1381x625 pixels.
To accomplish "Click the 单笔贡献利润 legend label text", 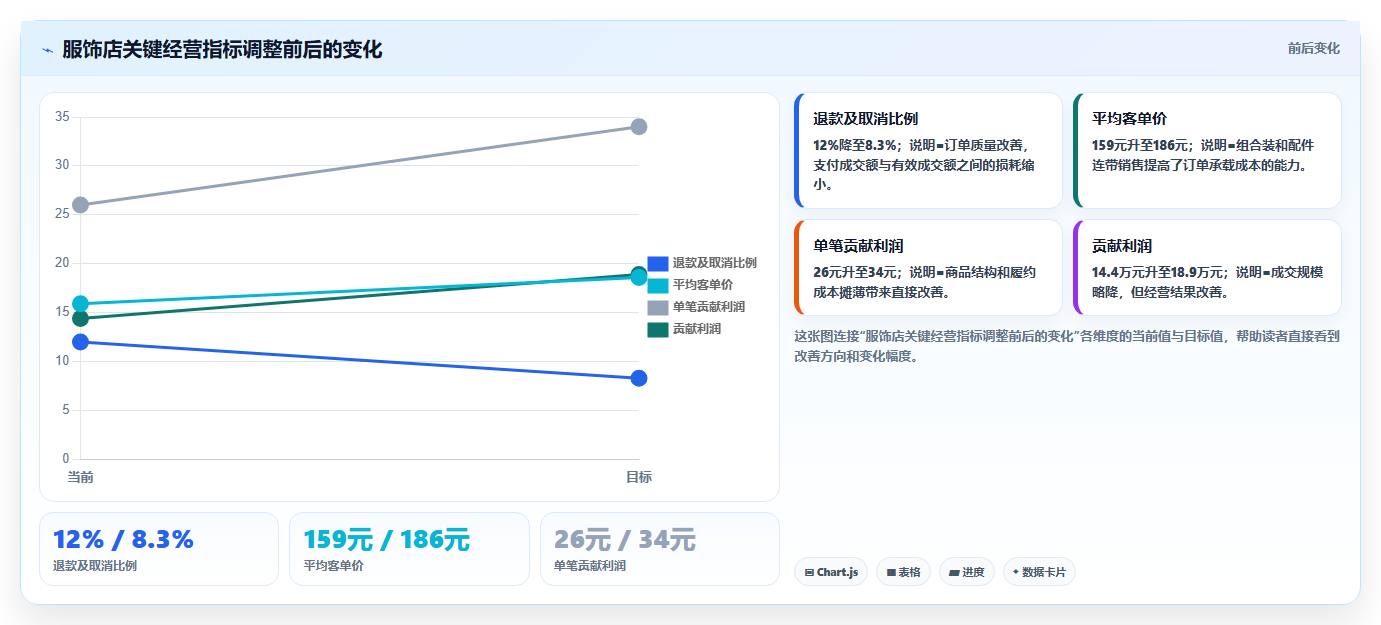I will (x=708, y=307).
